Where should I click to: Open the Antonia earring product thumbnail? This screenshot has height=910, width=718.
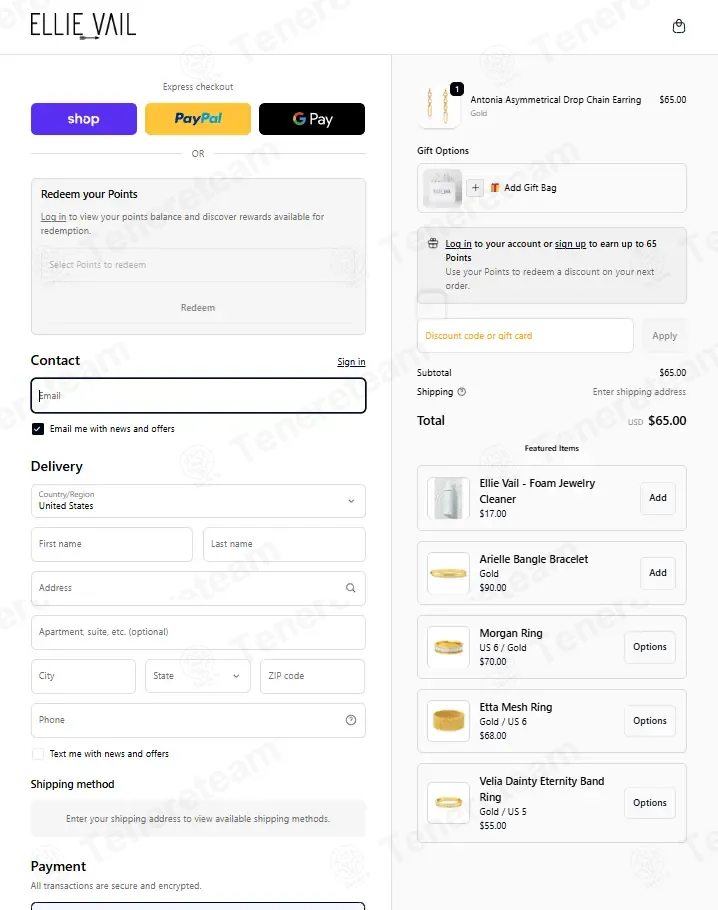click(x=439, y=106)
